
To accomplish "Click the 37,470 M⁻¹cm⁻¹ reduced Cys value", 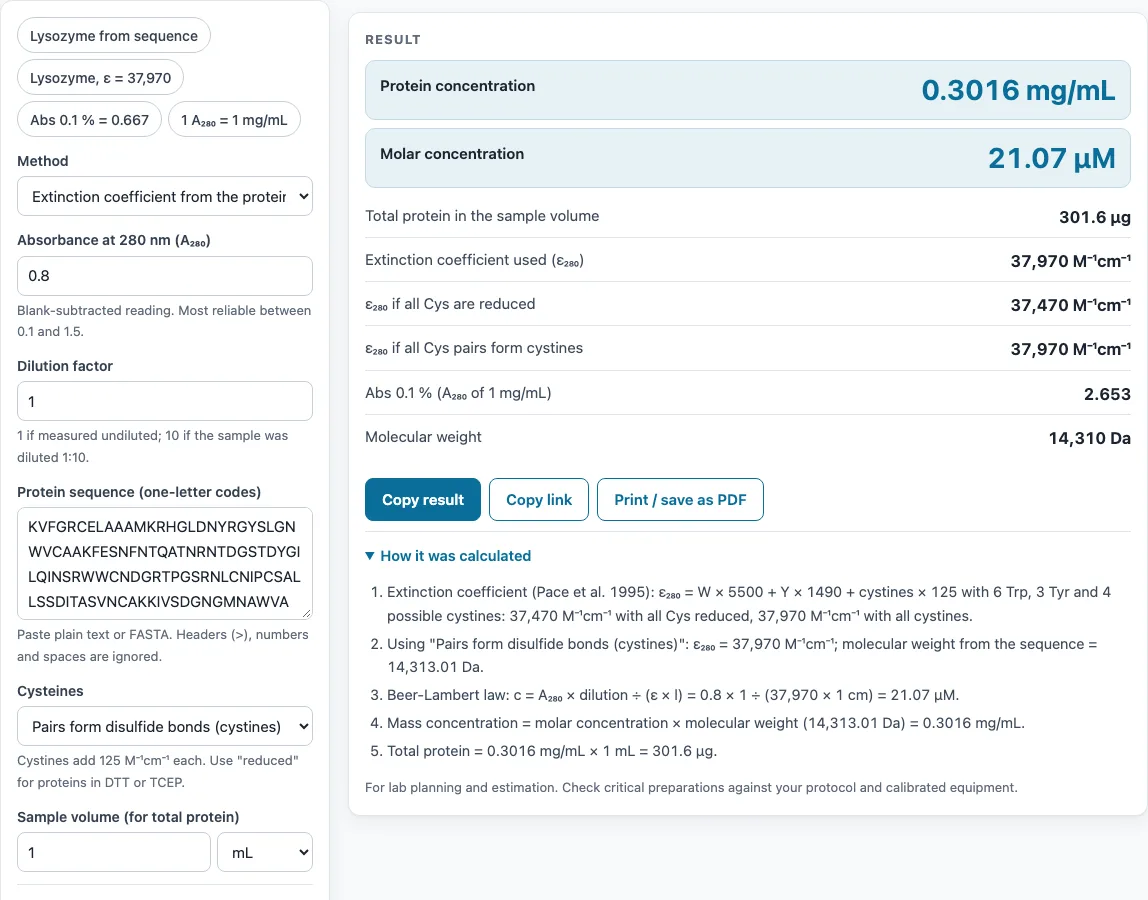I will [1070, 305].
